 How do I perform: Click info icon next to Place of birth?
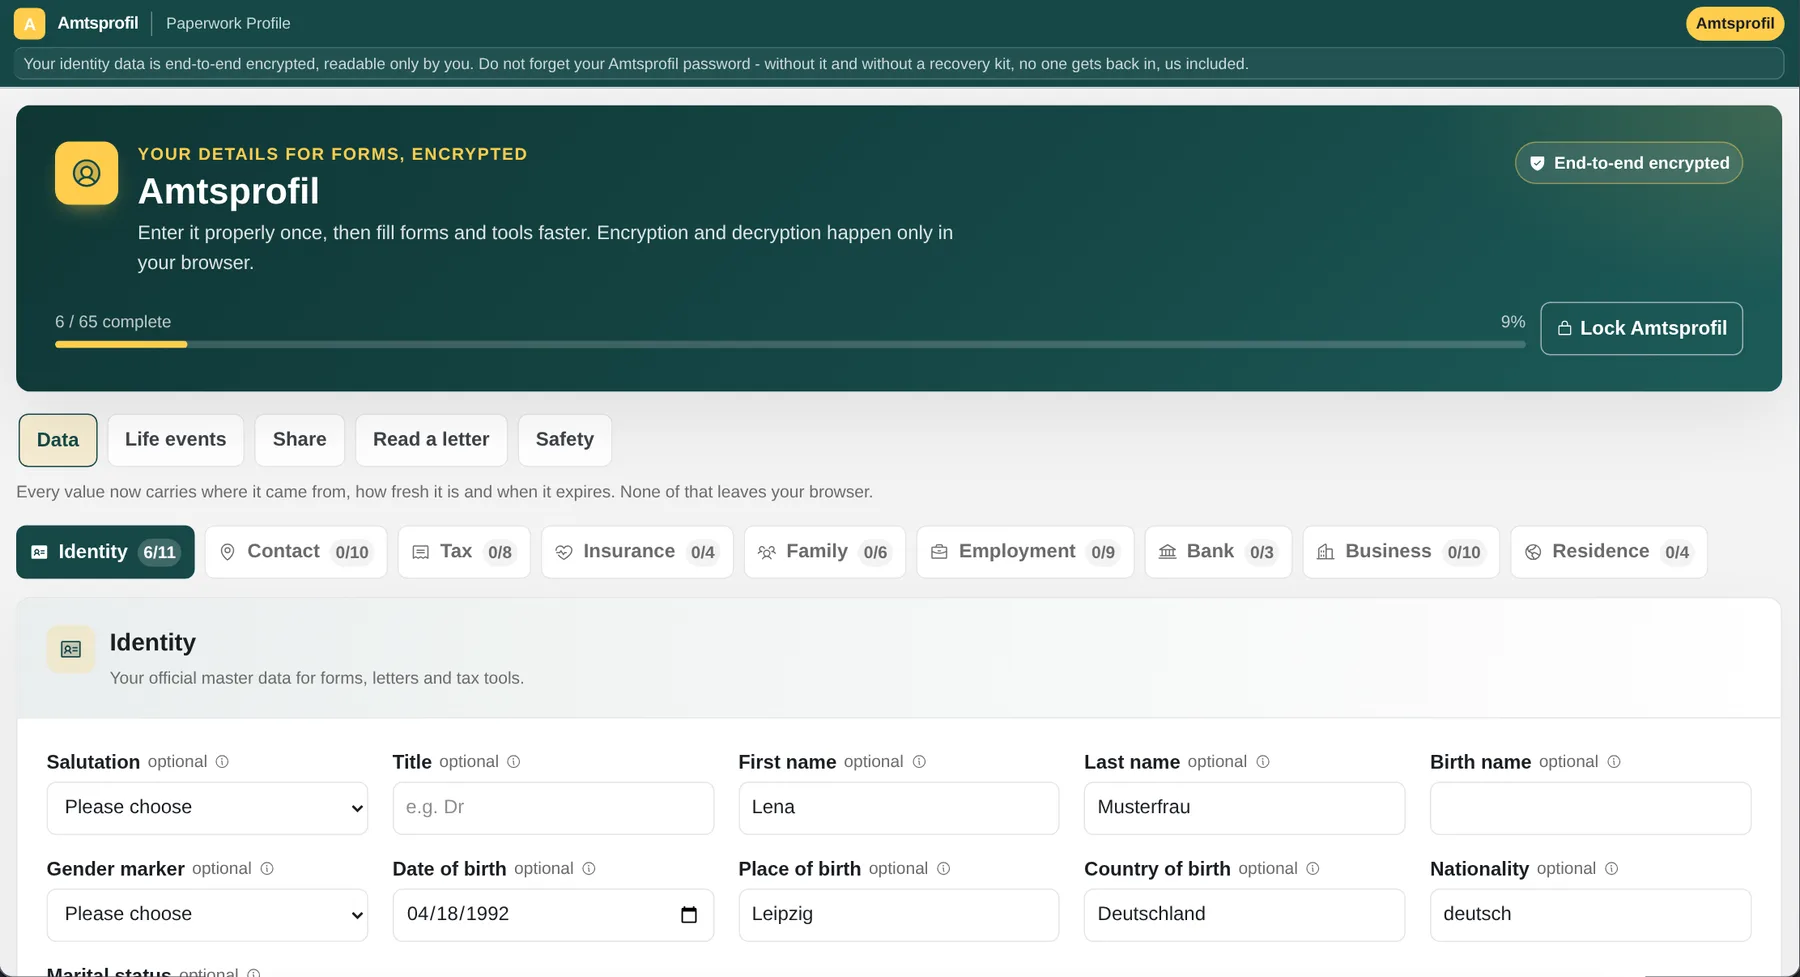(x=943, y=869)
